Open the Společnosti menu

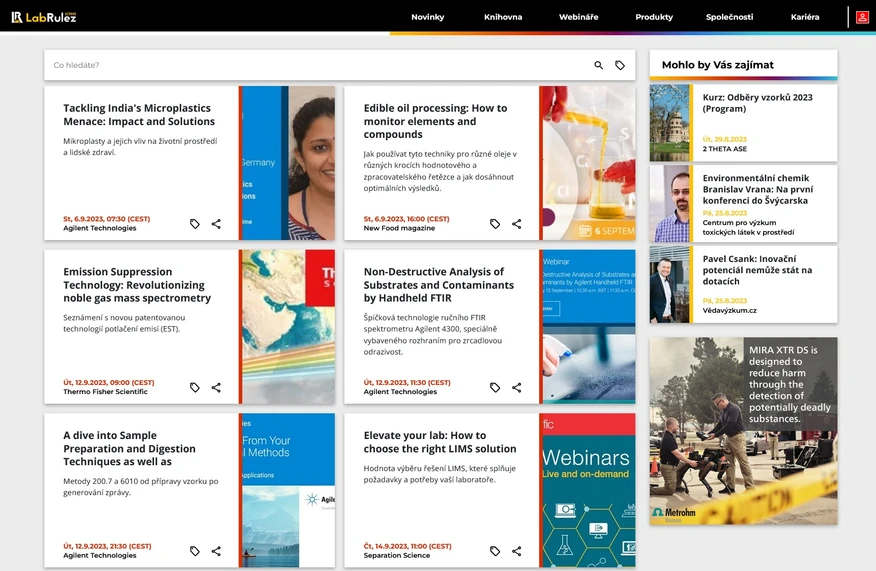[x=729, y=17]
